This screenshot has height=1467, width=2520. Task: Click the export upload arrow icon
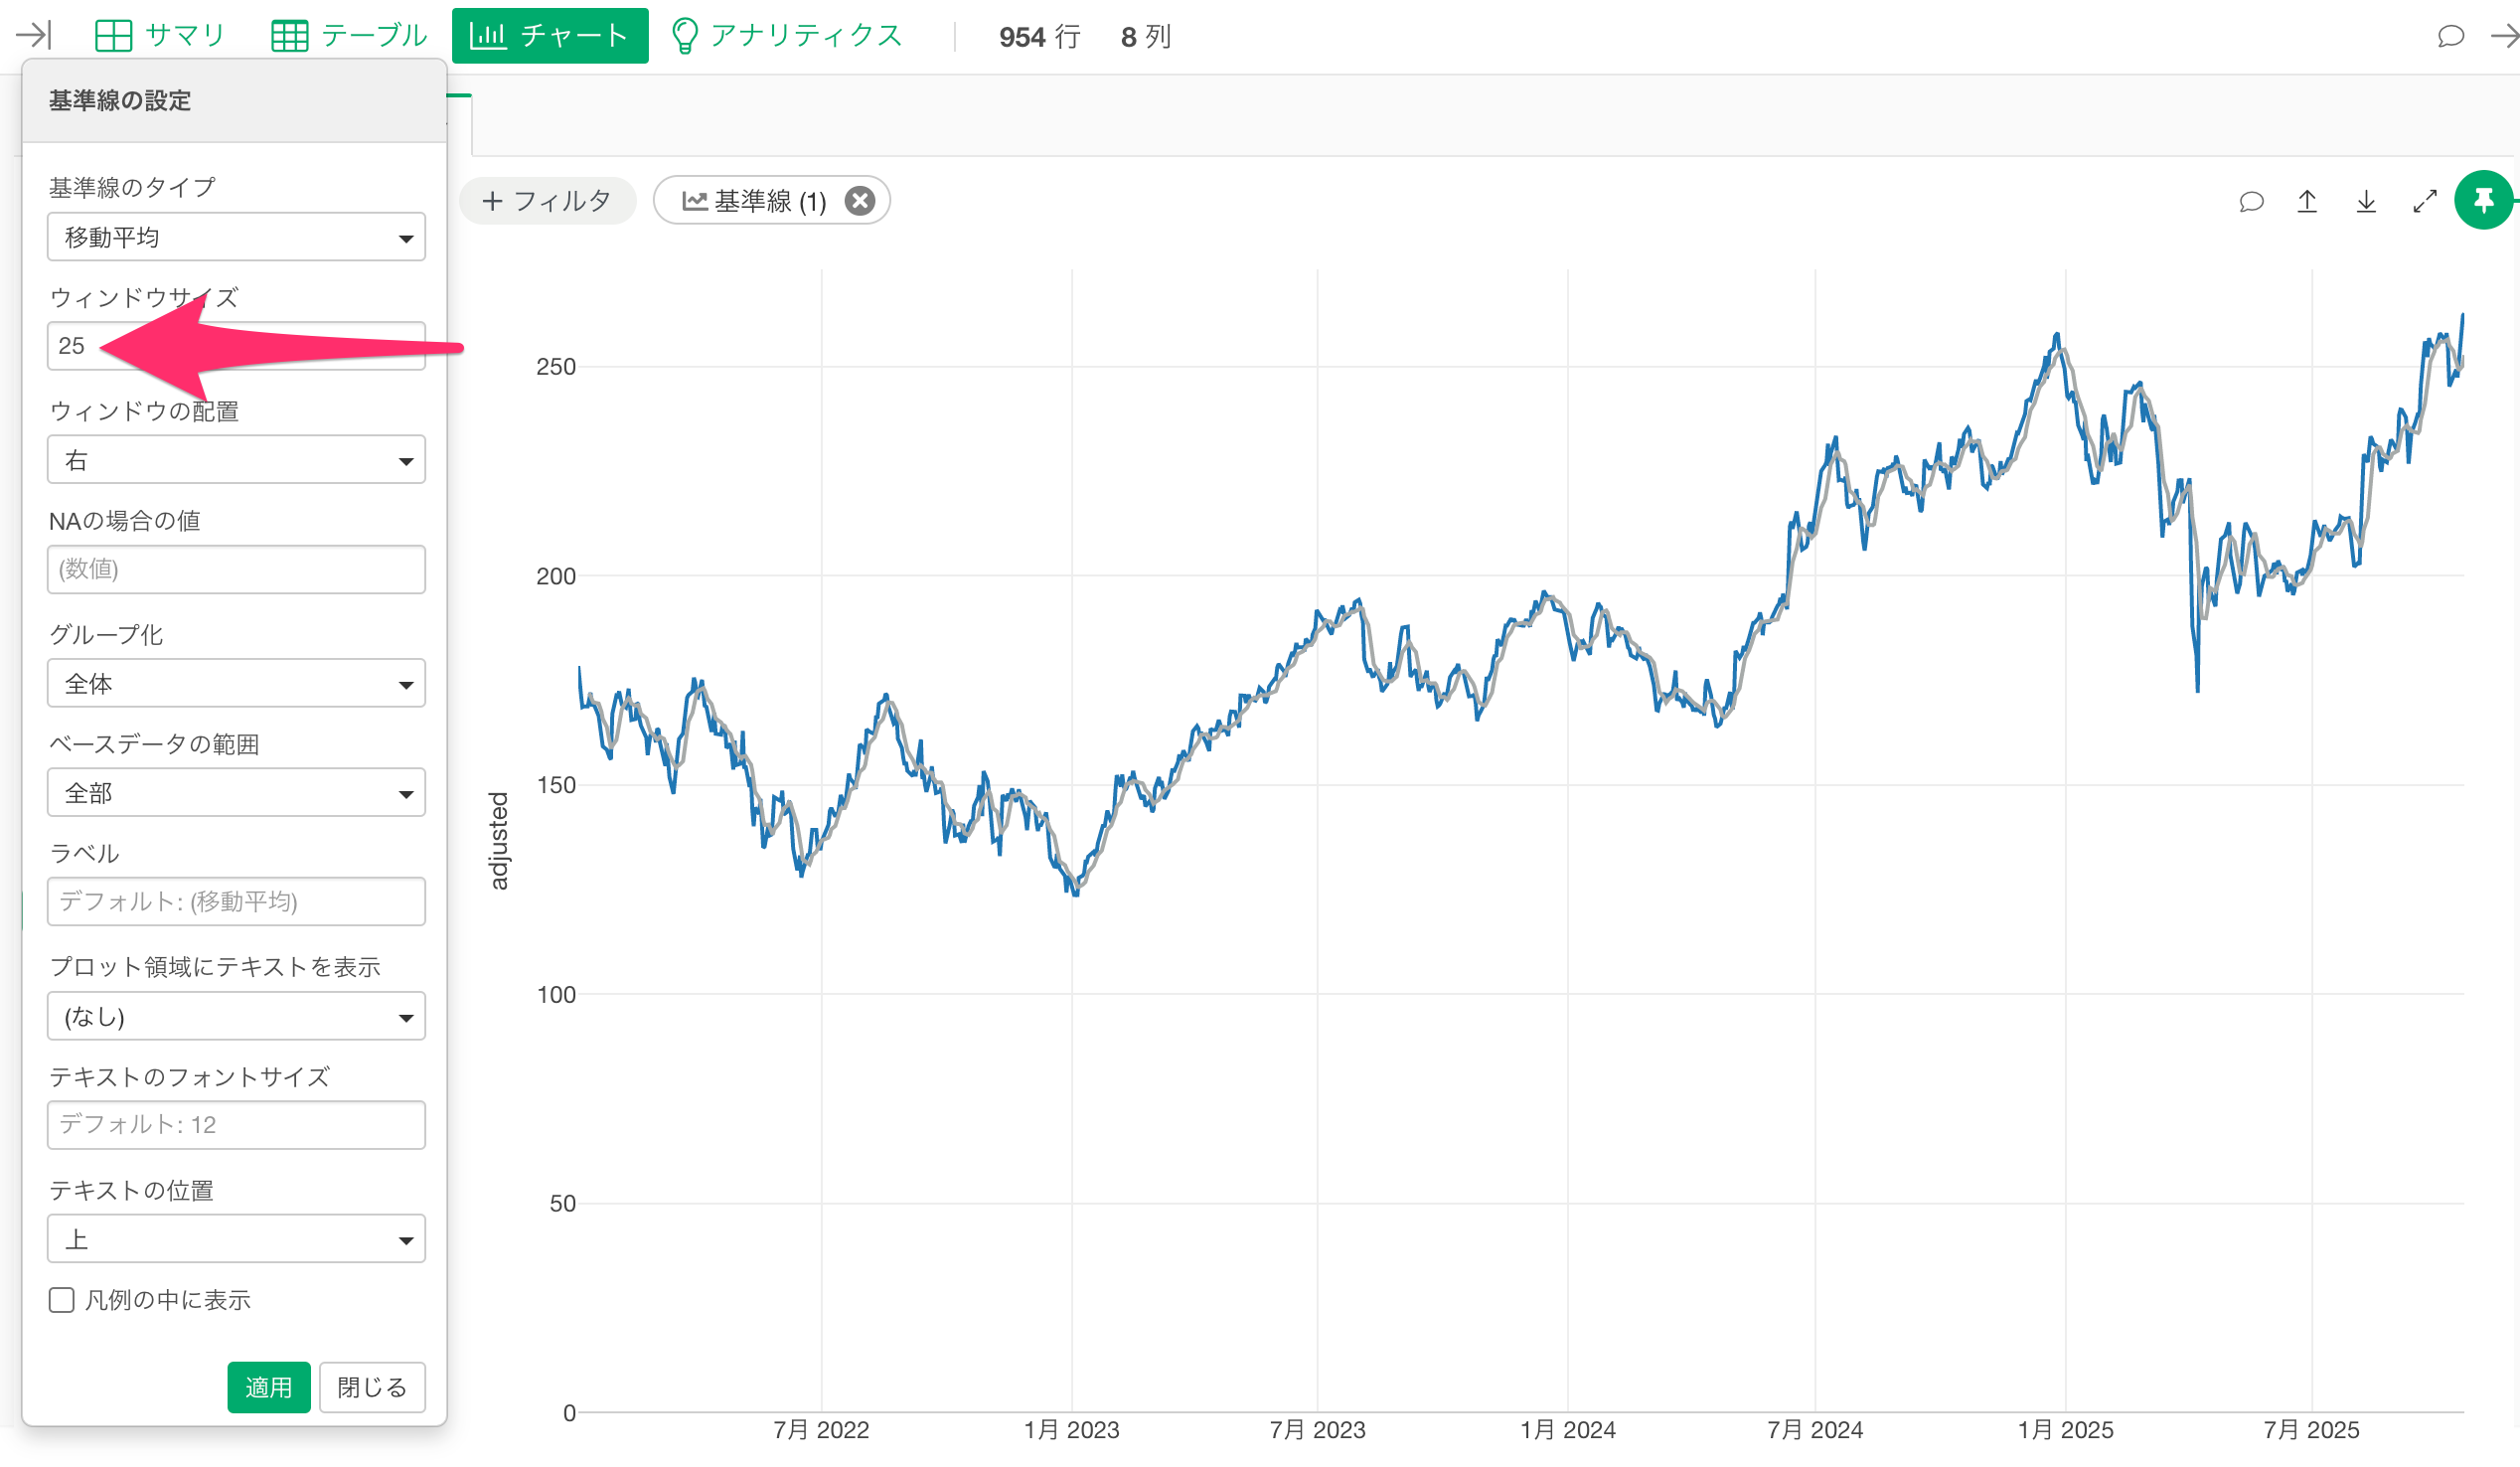pos(2307,201)
